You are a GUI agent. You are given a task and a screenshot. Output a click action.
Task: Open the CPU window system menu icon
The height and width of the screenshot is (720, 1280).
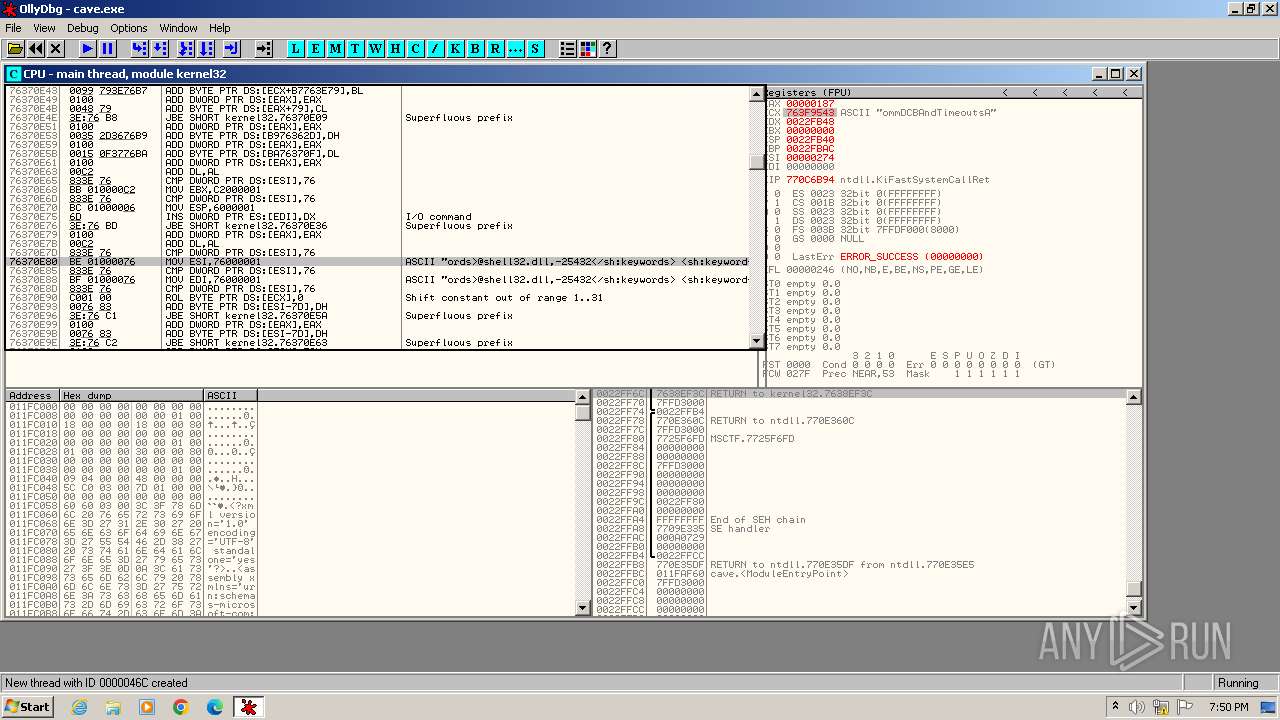pyautogui.click(x=14, y=74)
